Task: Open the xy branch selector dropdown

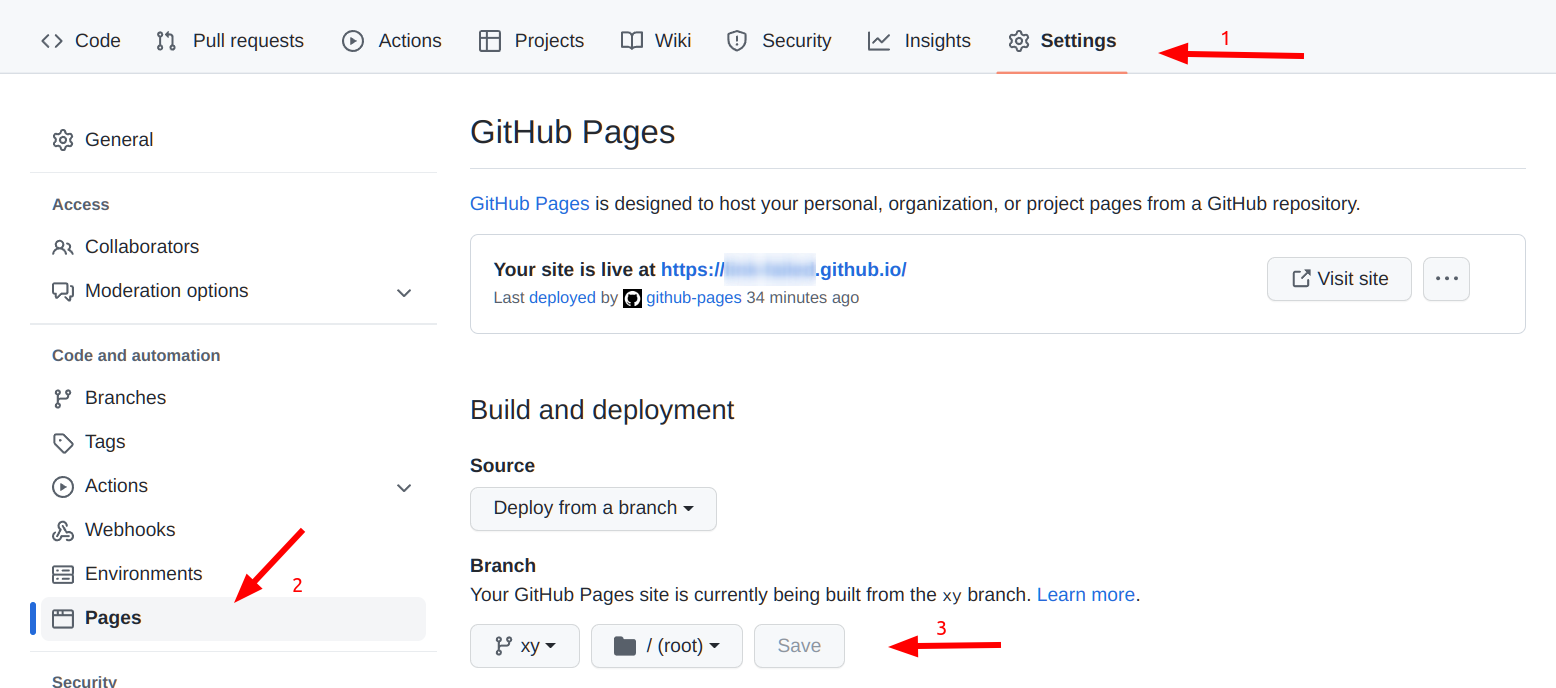Action: tap(525, 646)
